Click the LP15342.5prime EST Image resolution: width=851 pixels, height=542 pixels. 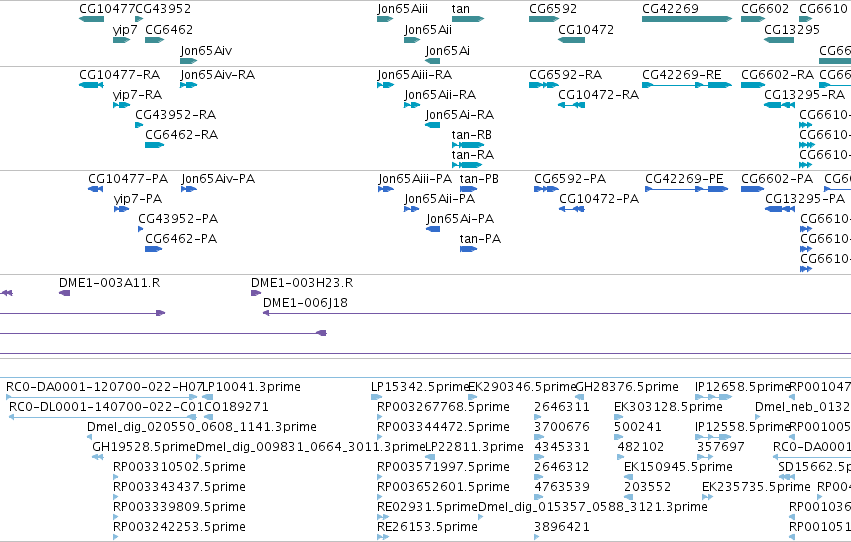click(x=377, y=397)
